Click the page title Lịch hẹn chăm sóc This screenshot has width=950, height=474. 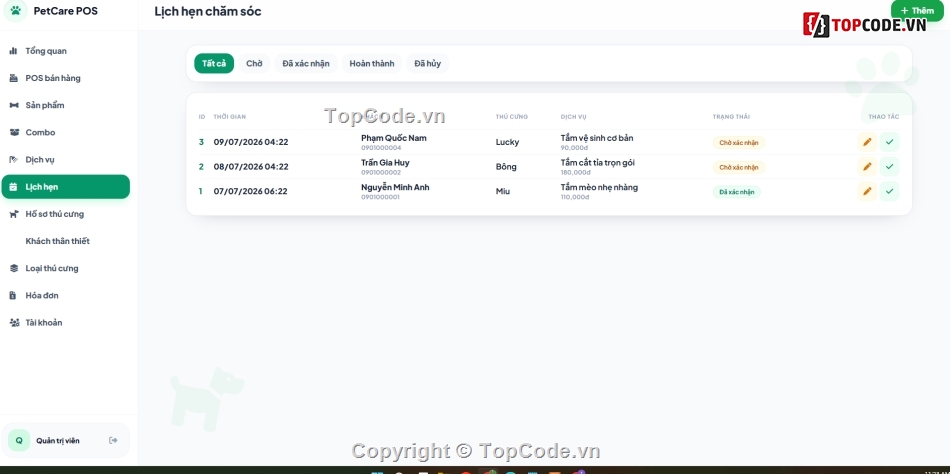click(x=208, y=11)
